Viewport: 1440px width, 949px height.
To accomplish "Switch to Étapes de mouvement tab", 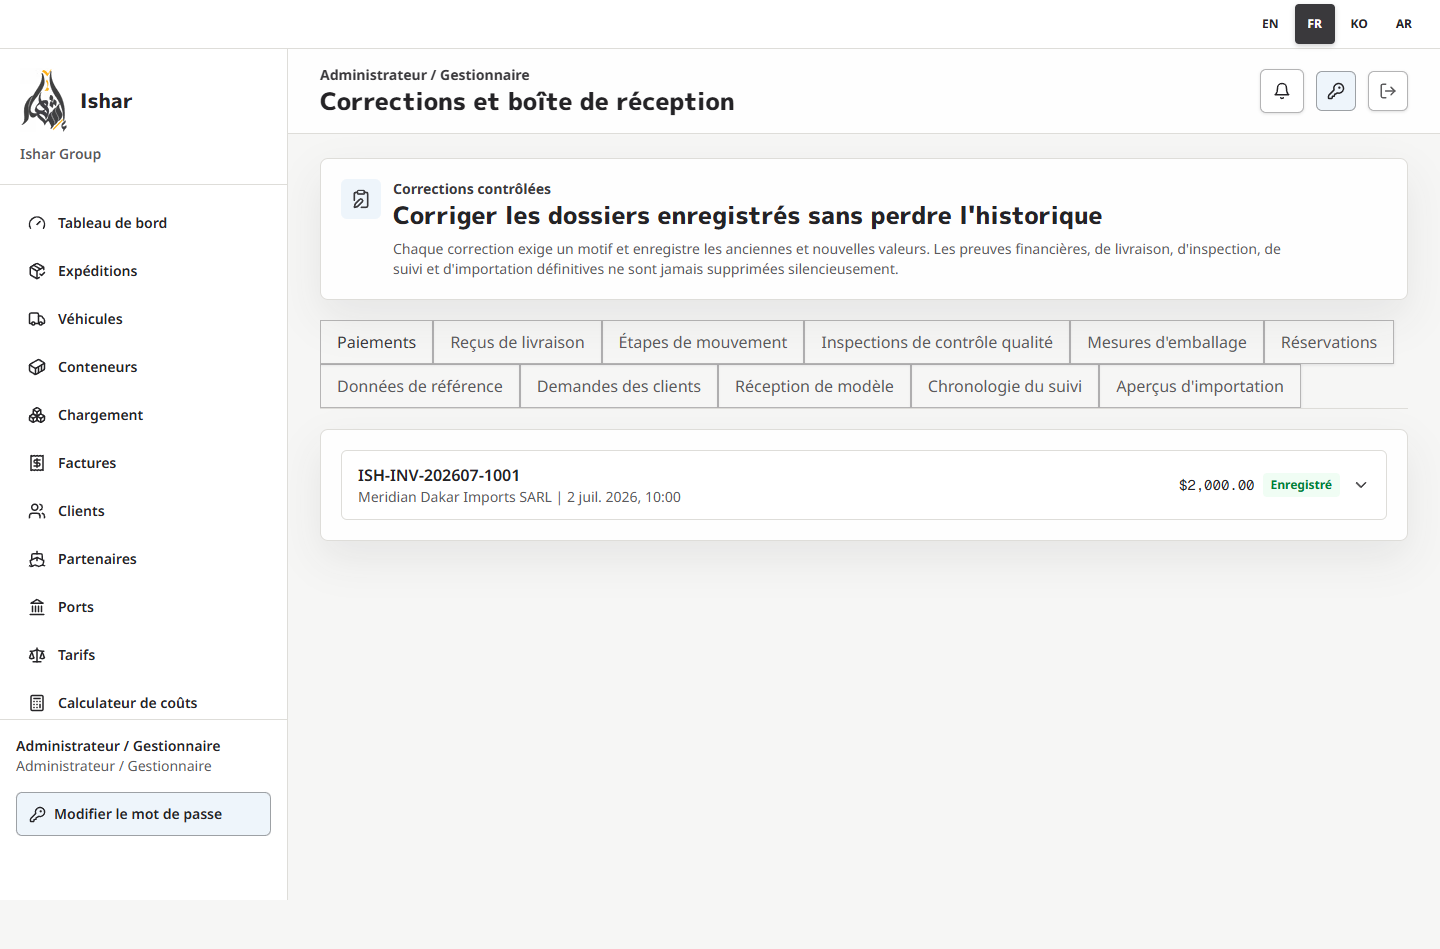I will 703,342.
